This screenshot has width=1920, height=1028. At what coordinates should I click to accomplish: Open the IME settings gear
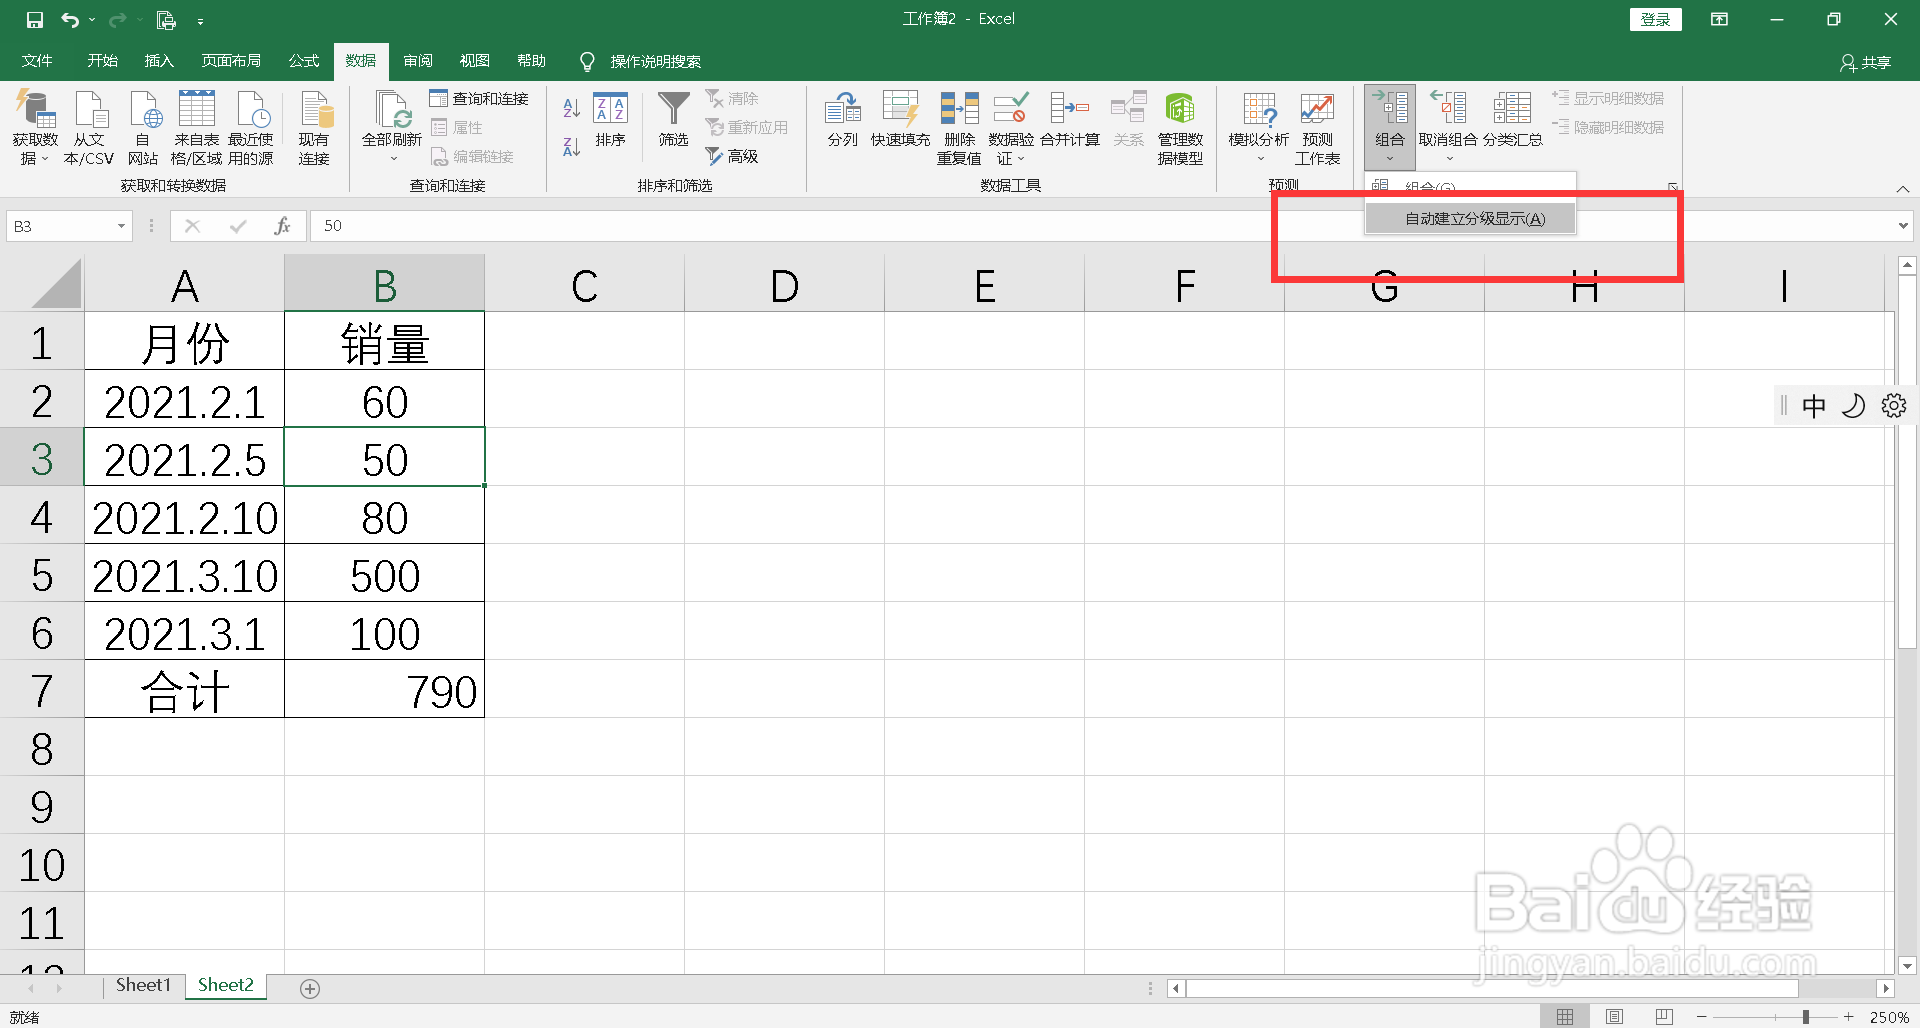[x=1894, y=405]
